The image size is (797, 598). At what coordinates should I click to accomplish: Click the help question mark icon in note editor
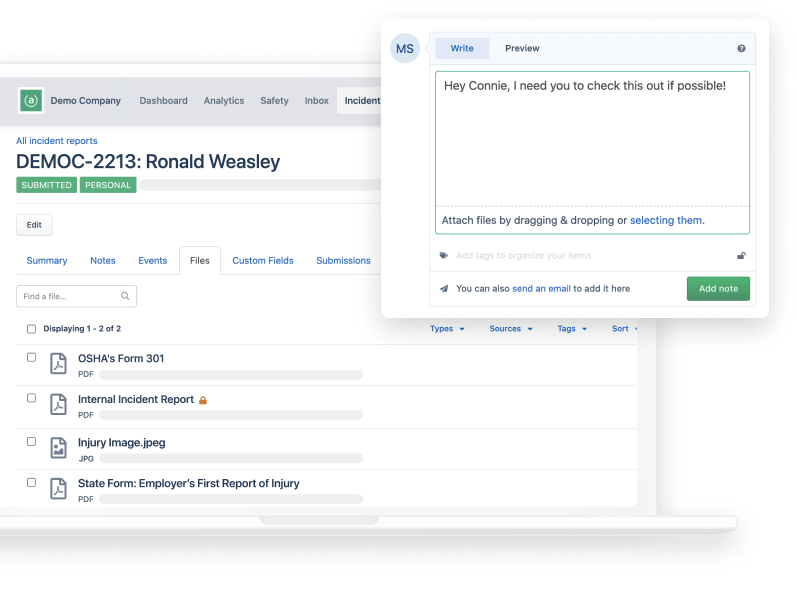(741, 48)
